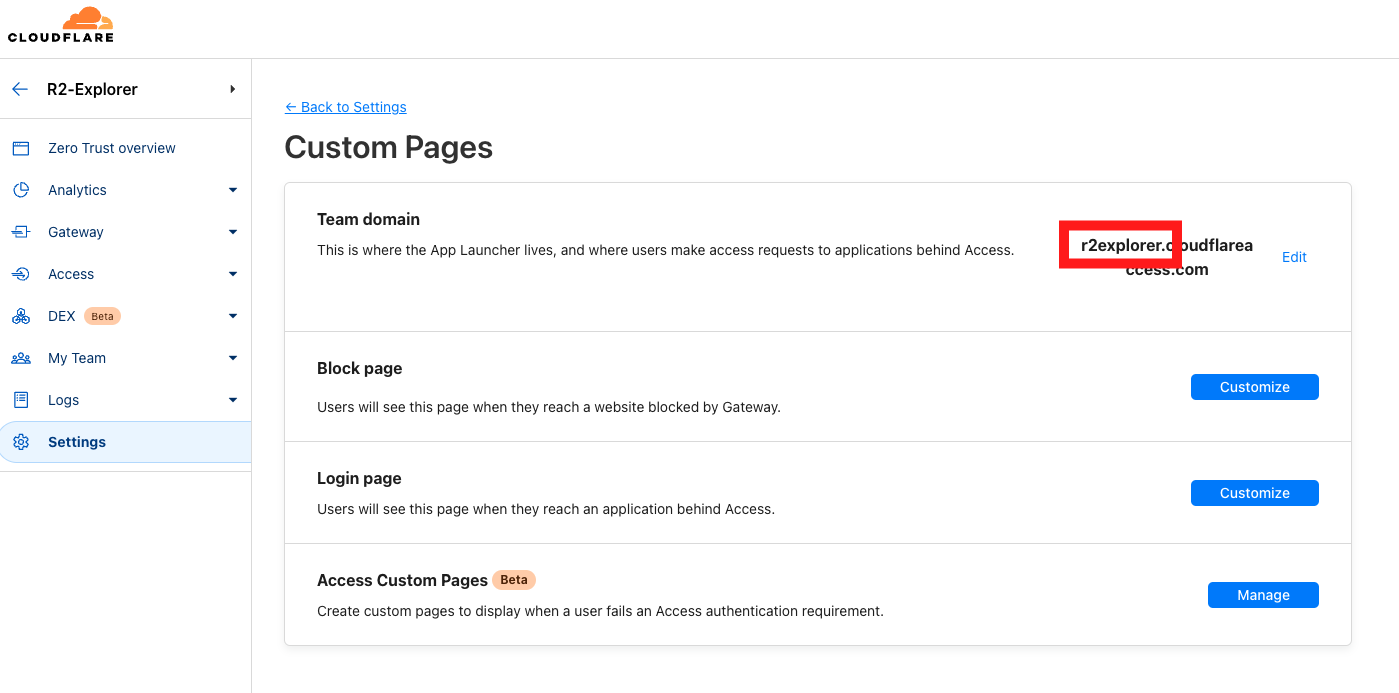
Task: Click text about website blocked by Gateway
Action: (x=549, y=407)
